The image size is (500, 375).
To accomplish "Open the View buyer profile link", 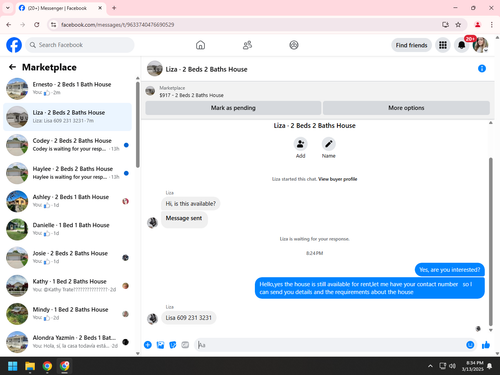I will (x=337, y=179).
